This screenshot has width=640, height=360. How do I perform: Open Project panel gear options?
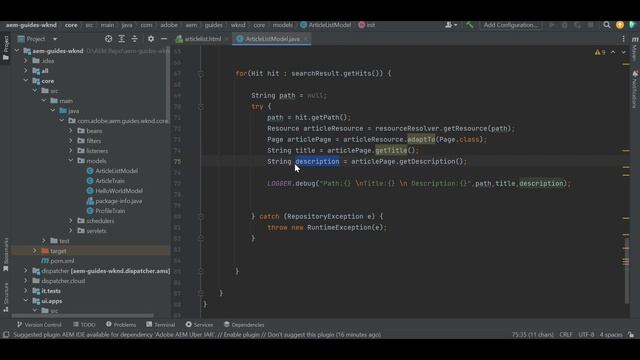151,39
